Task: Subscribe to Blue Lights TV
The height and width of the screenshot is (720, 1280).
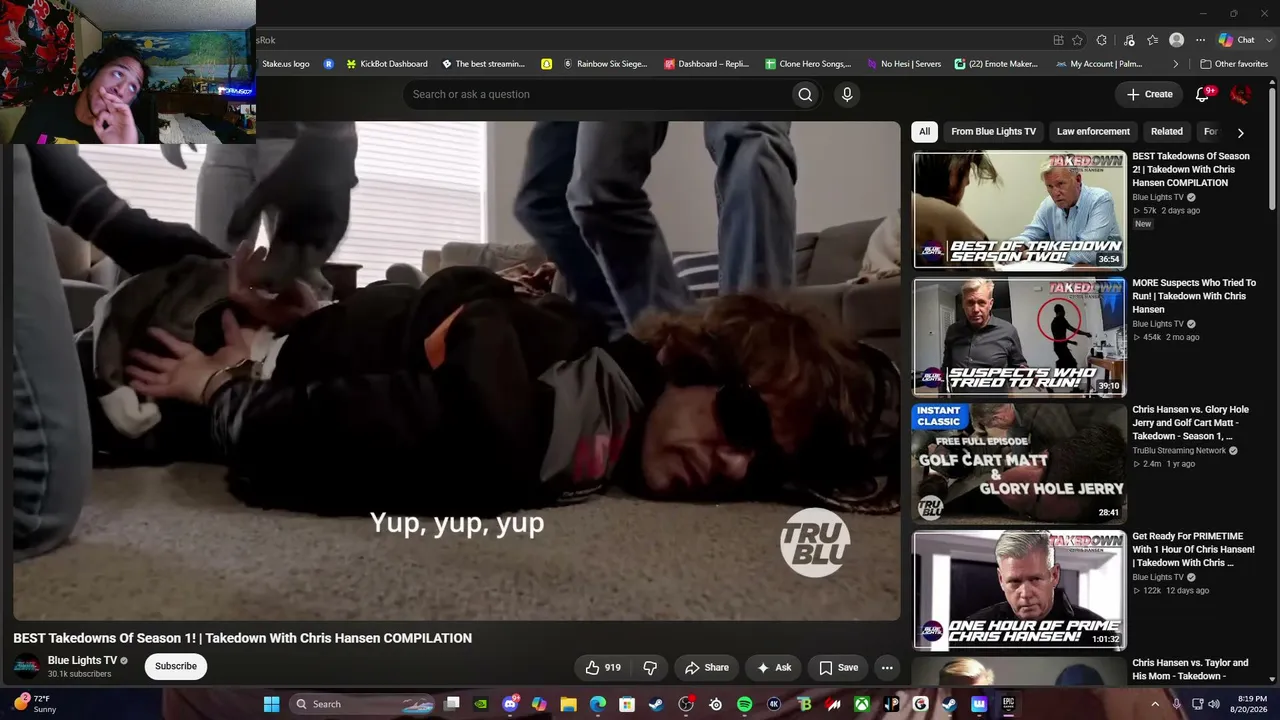Action: pos(176,666)
